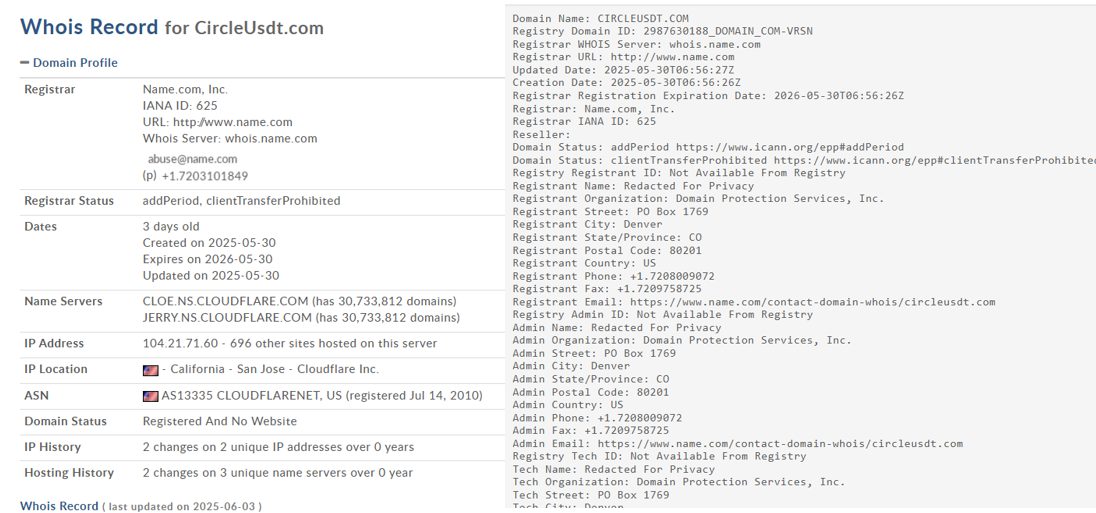
Task: Click 'California - San Jose - Cloudflare Inc.'
Action: 275,370
